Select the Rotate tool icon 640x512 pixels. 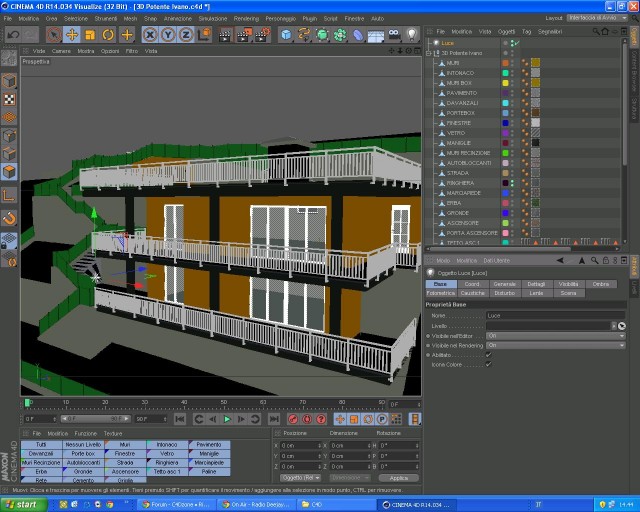(x=108, y=35)
